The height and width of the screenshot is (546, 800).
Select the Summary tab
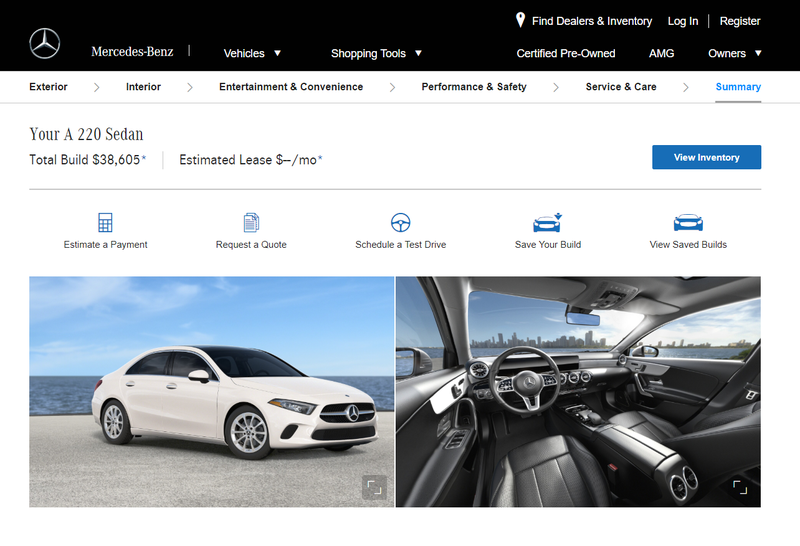(x=738, y=87)
